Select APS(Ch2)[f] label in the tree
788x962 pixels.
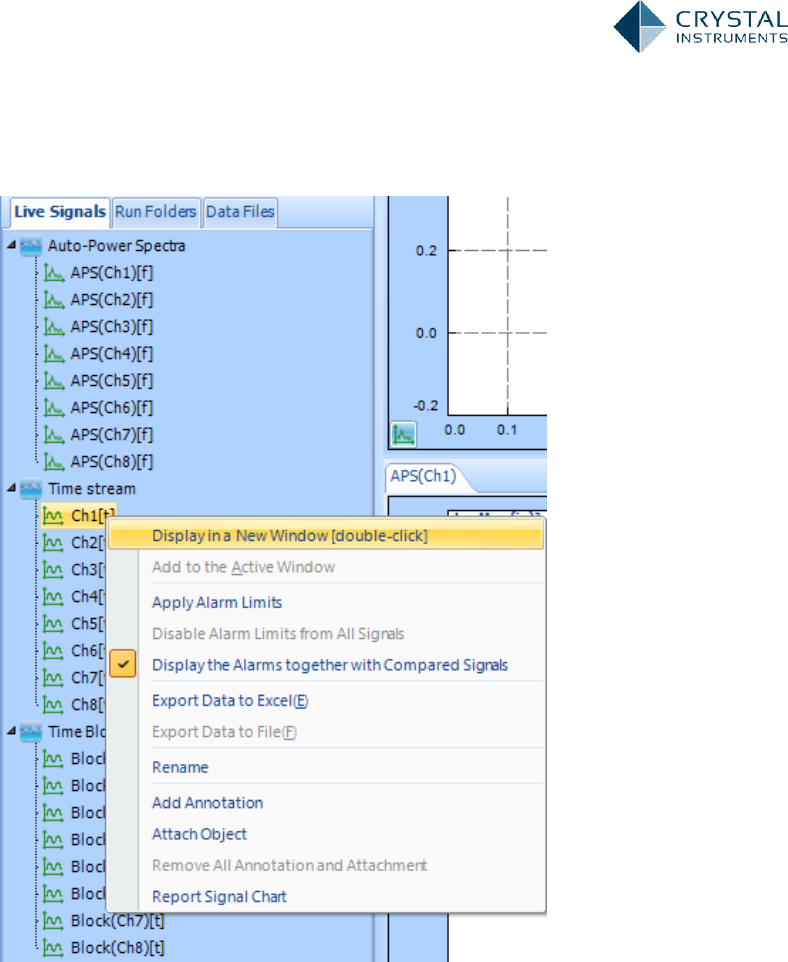point(112,300)
